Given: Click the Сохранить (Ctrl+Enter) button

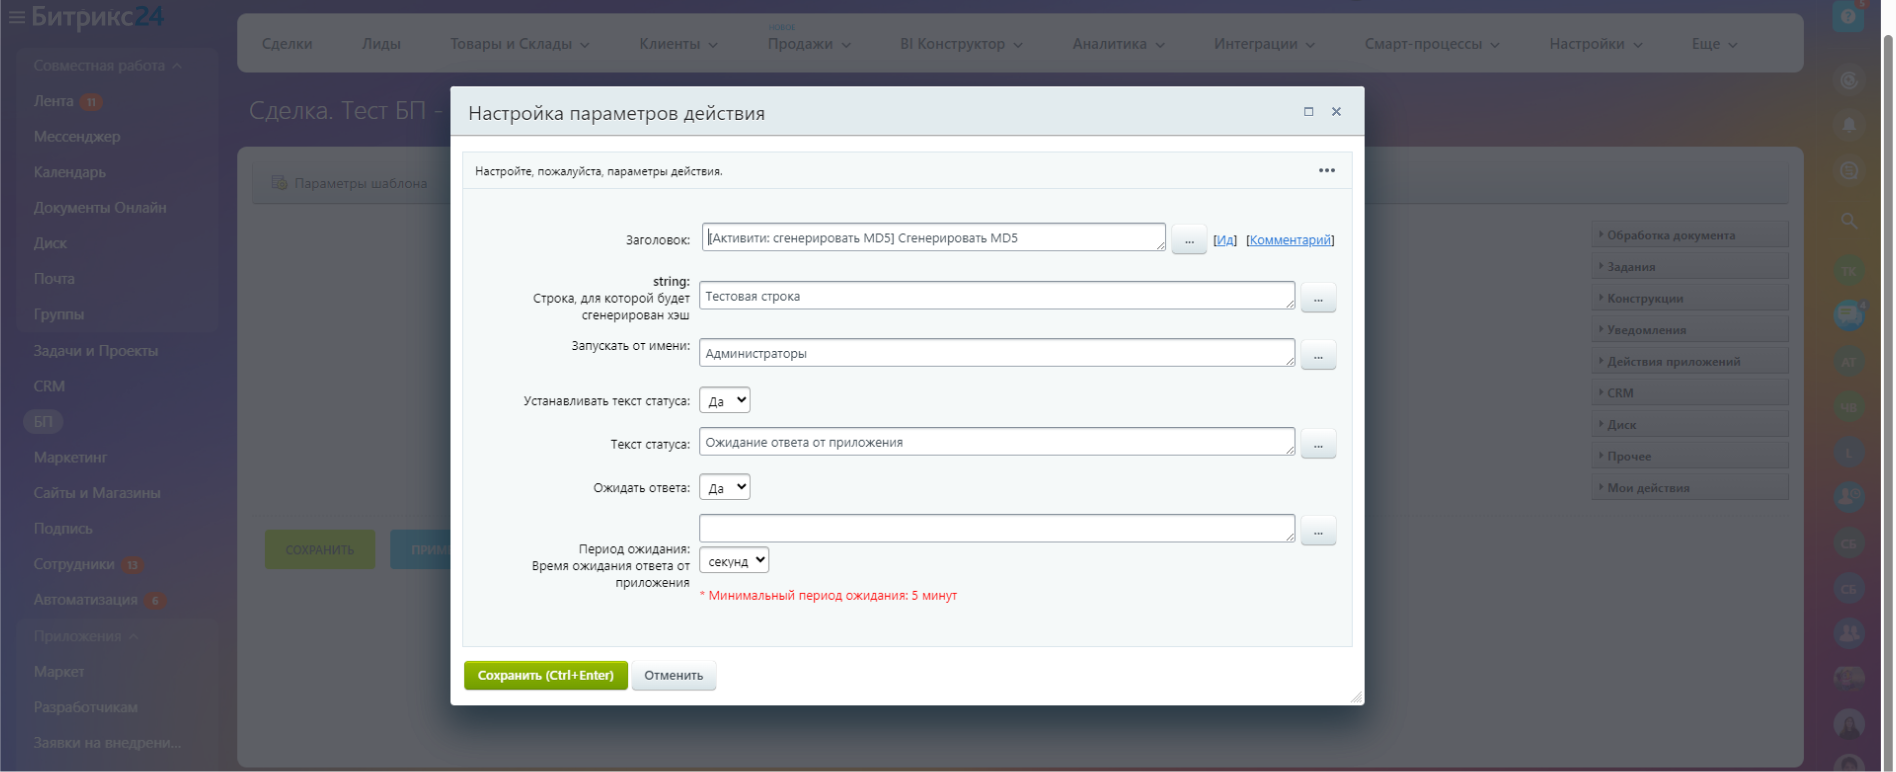Looking at the screenshot, I should click(x=545, y=675).
